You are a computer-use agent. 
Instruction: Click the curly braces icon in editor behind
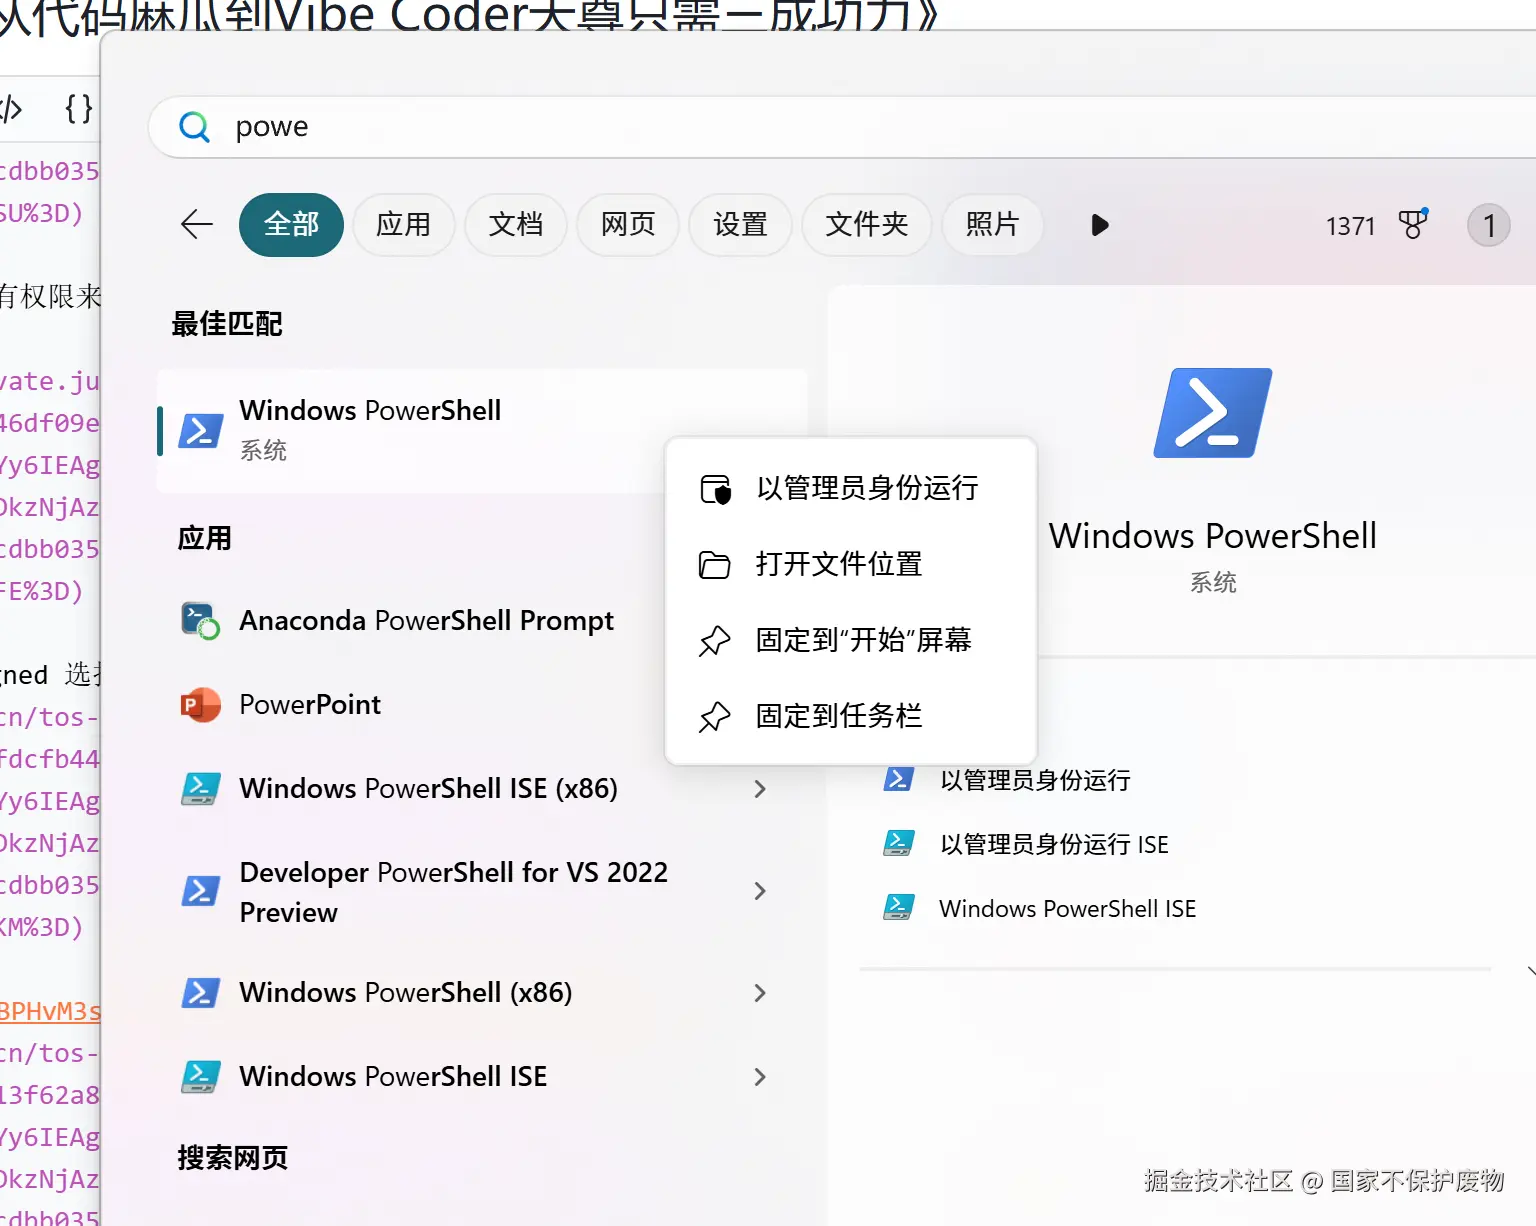[79, 108]
